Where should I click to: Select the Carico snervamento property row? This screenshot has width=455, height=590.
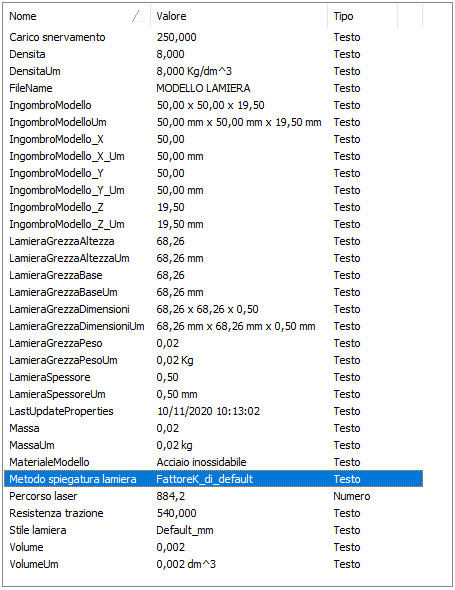(213, 37)
